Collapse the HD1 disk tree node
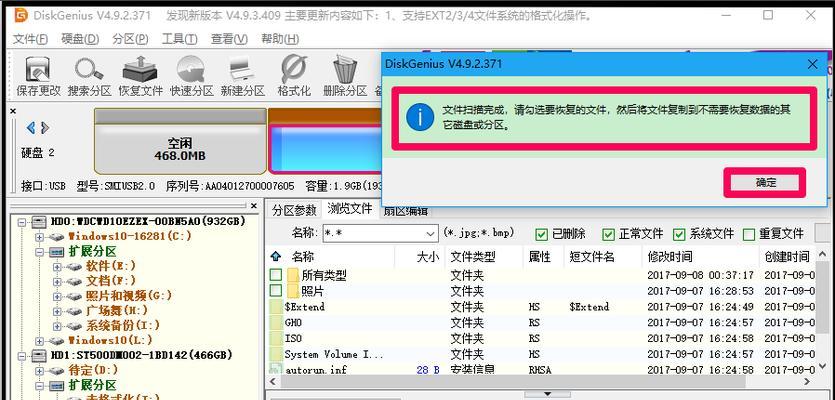Viewport: 835px width, 400px height. pyautogui.click(x=22, y=355)
